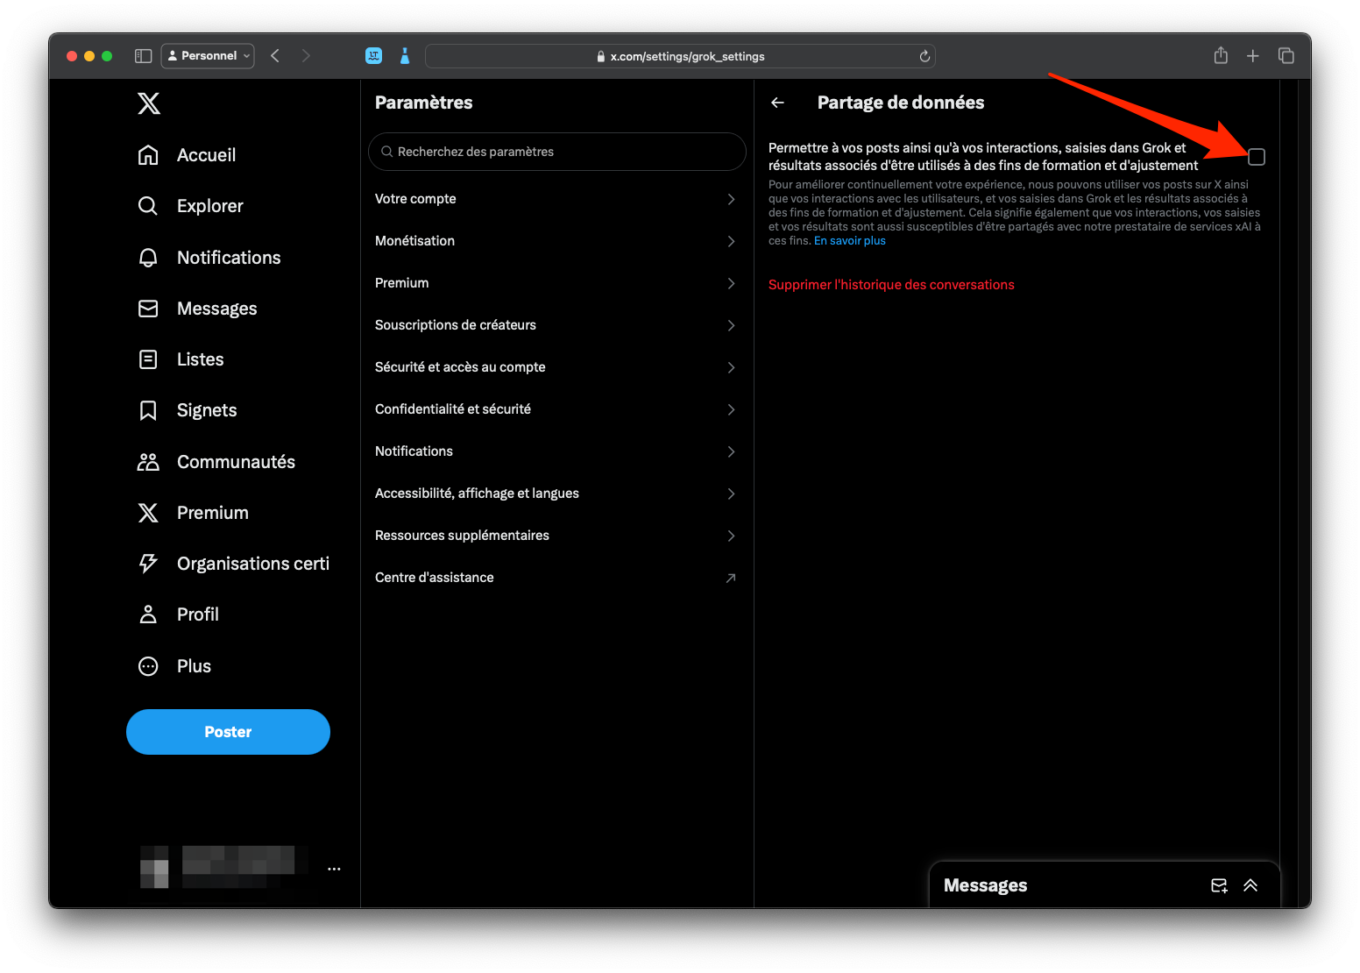Select Souscriptions de créateurs item
This screenshot has height=973, width=1360.
point(557,325)
